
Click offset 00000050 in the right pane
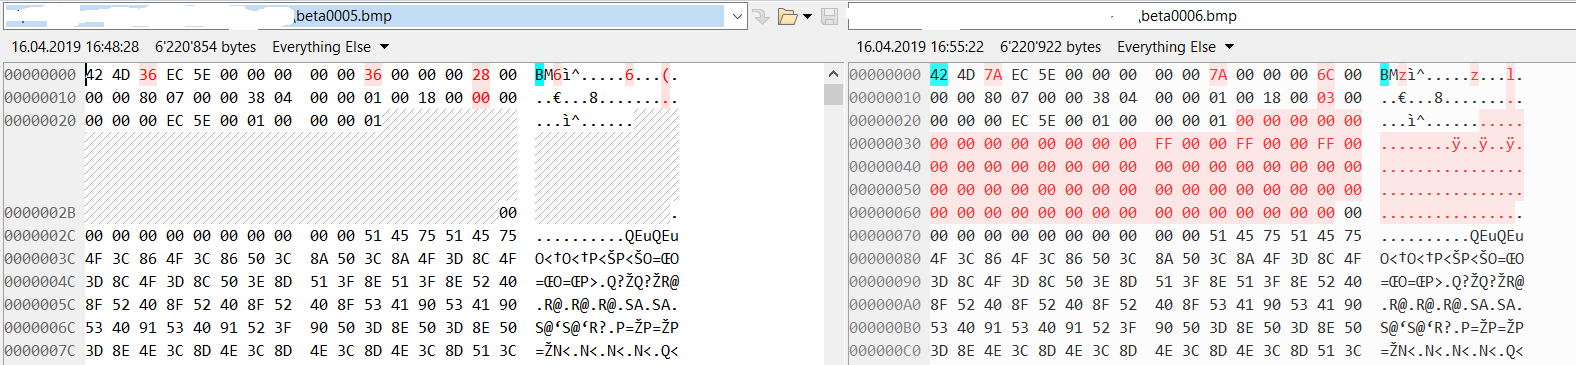click(x=885, y=190)
